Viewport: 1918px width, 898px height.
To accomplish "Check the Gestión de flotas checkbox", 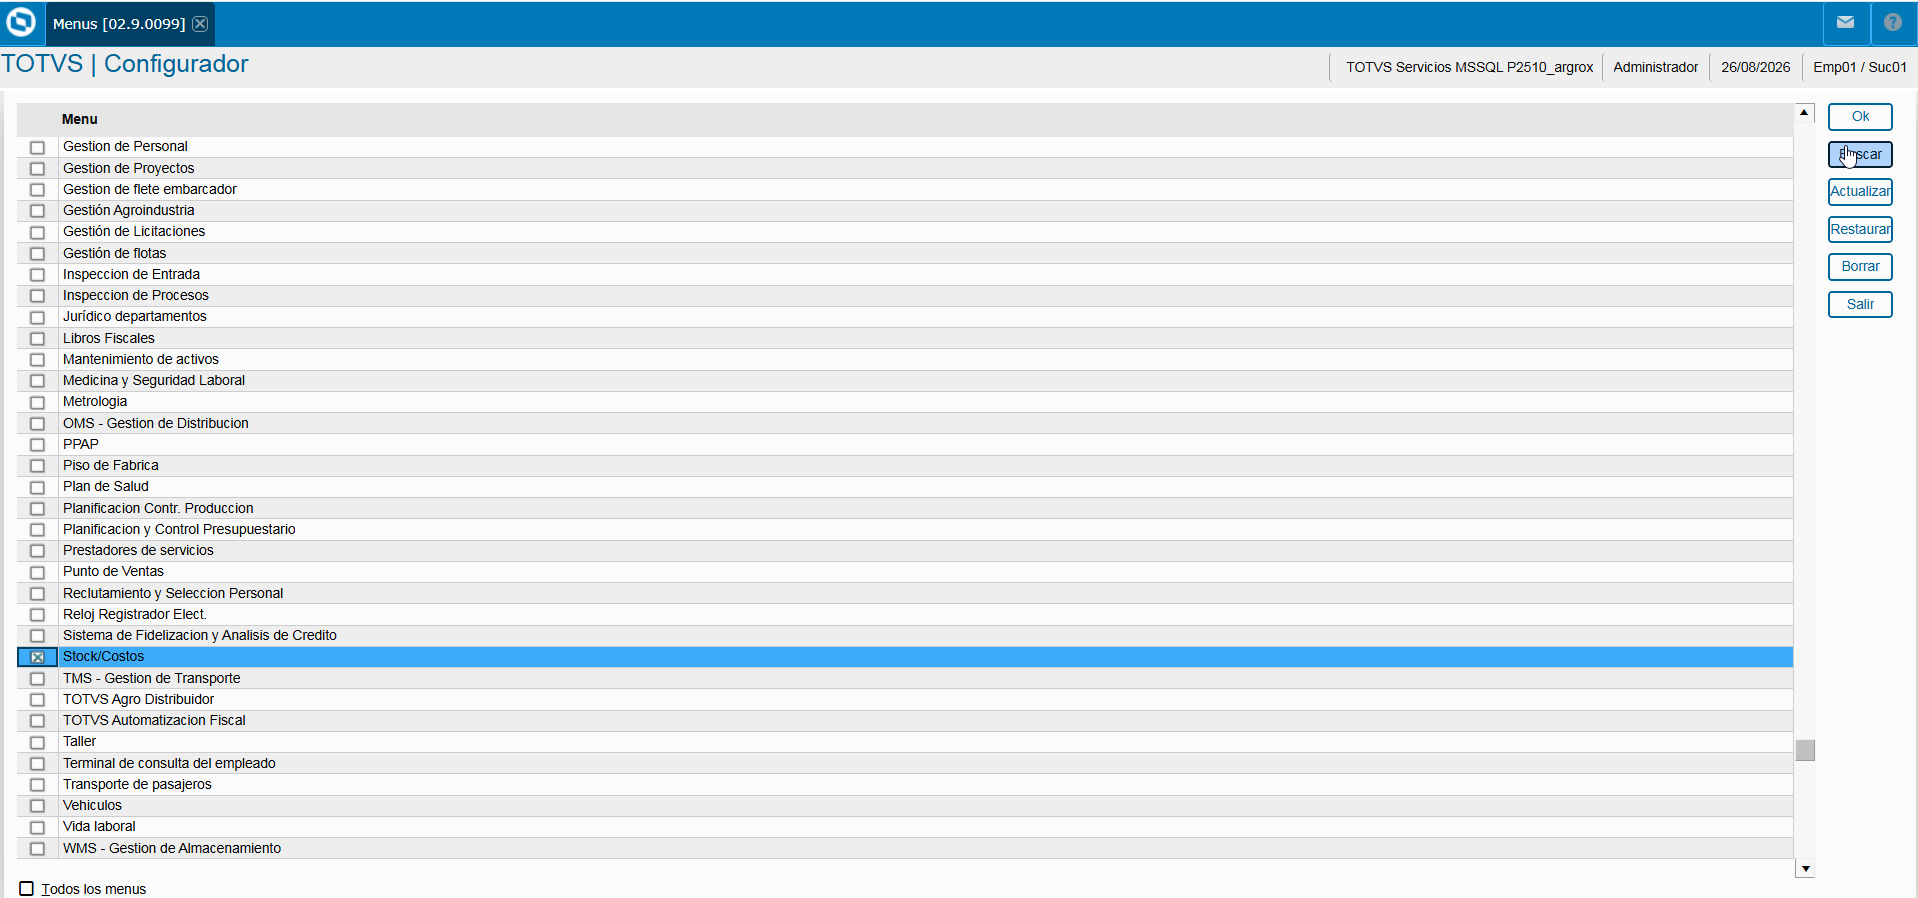I will (37, 254).
